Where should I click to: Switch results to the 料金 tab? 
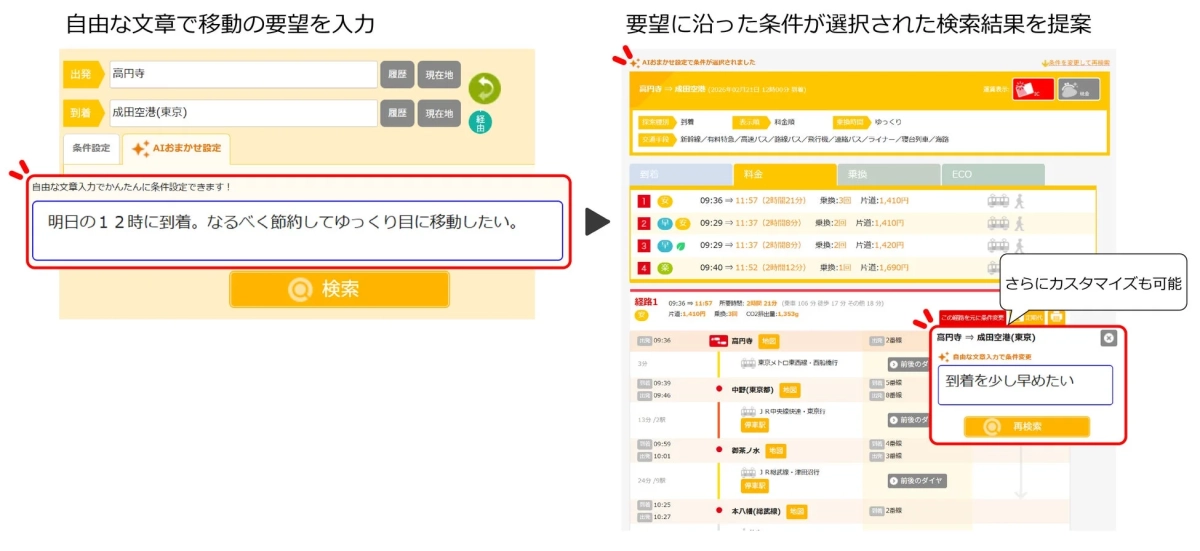click(x=785, y=174)
